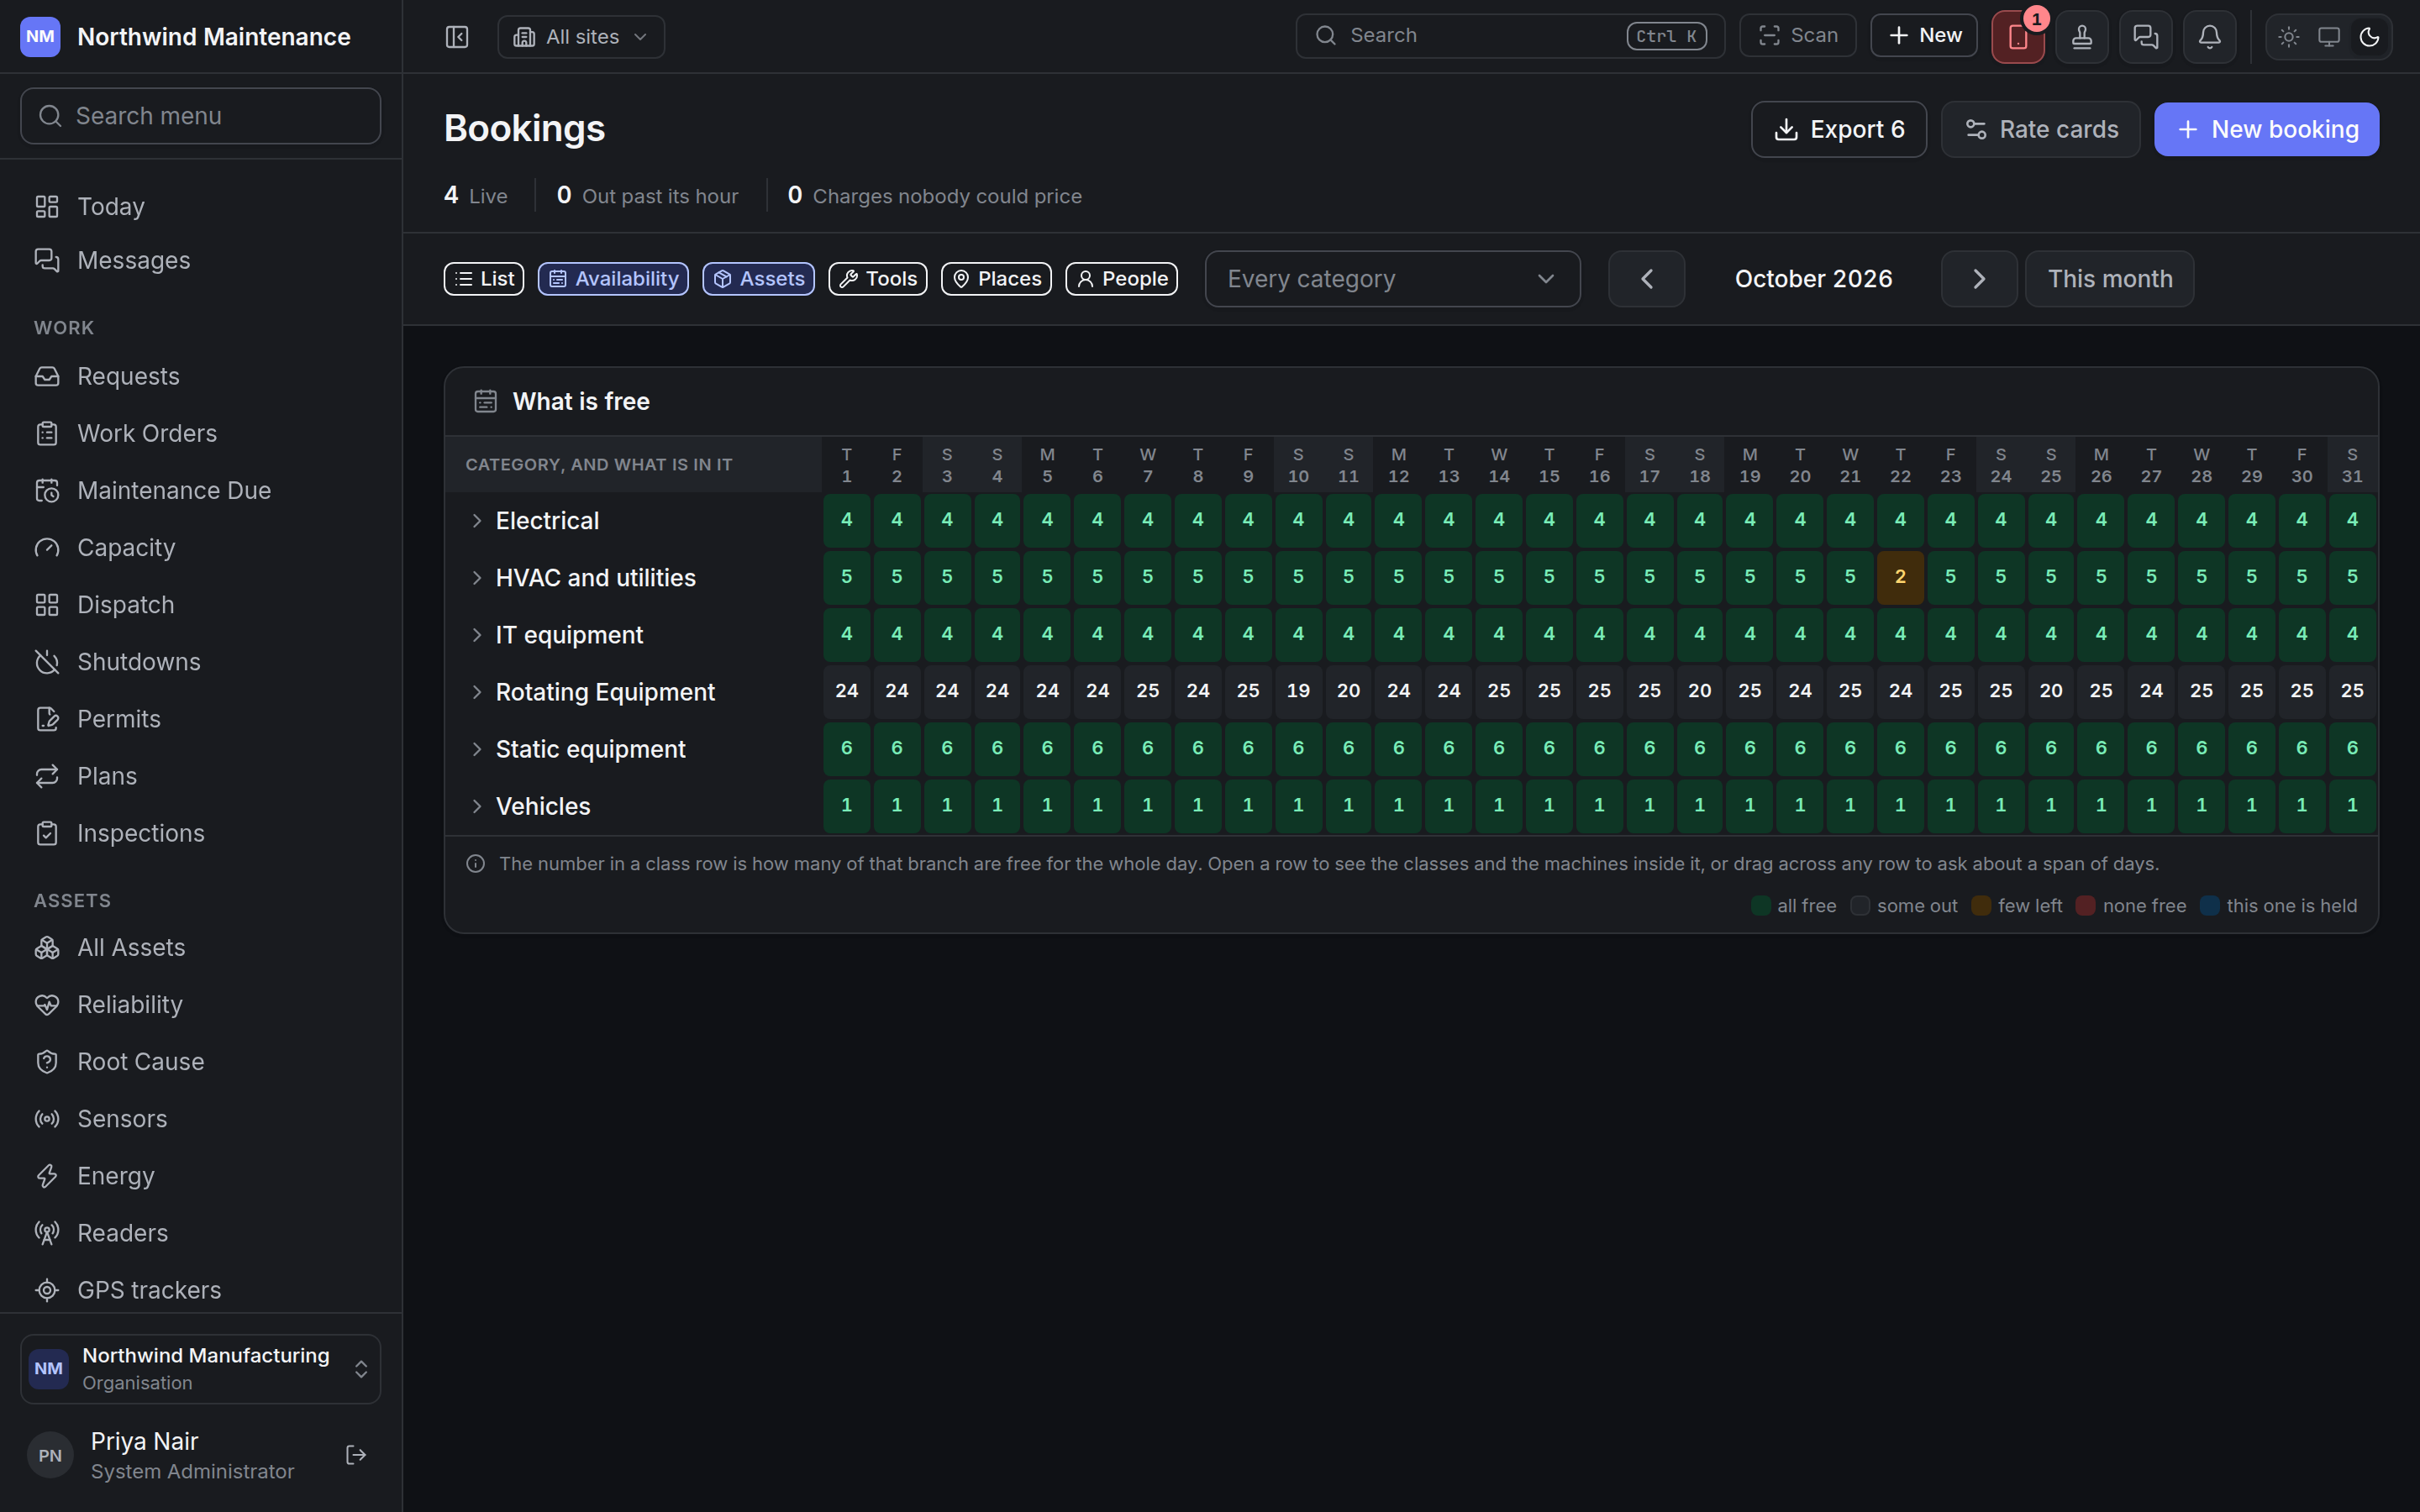Open Dispatch in the sidebar
Viewport: 2420px width, 1512px height.
200,605
